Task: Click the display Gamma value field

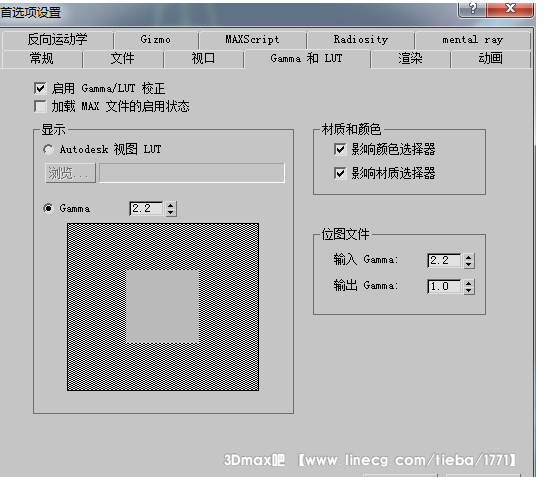Action: (146, 209)
